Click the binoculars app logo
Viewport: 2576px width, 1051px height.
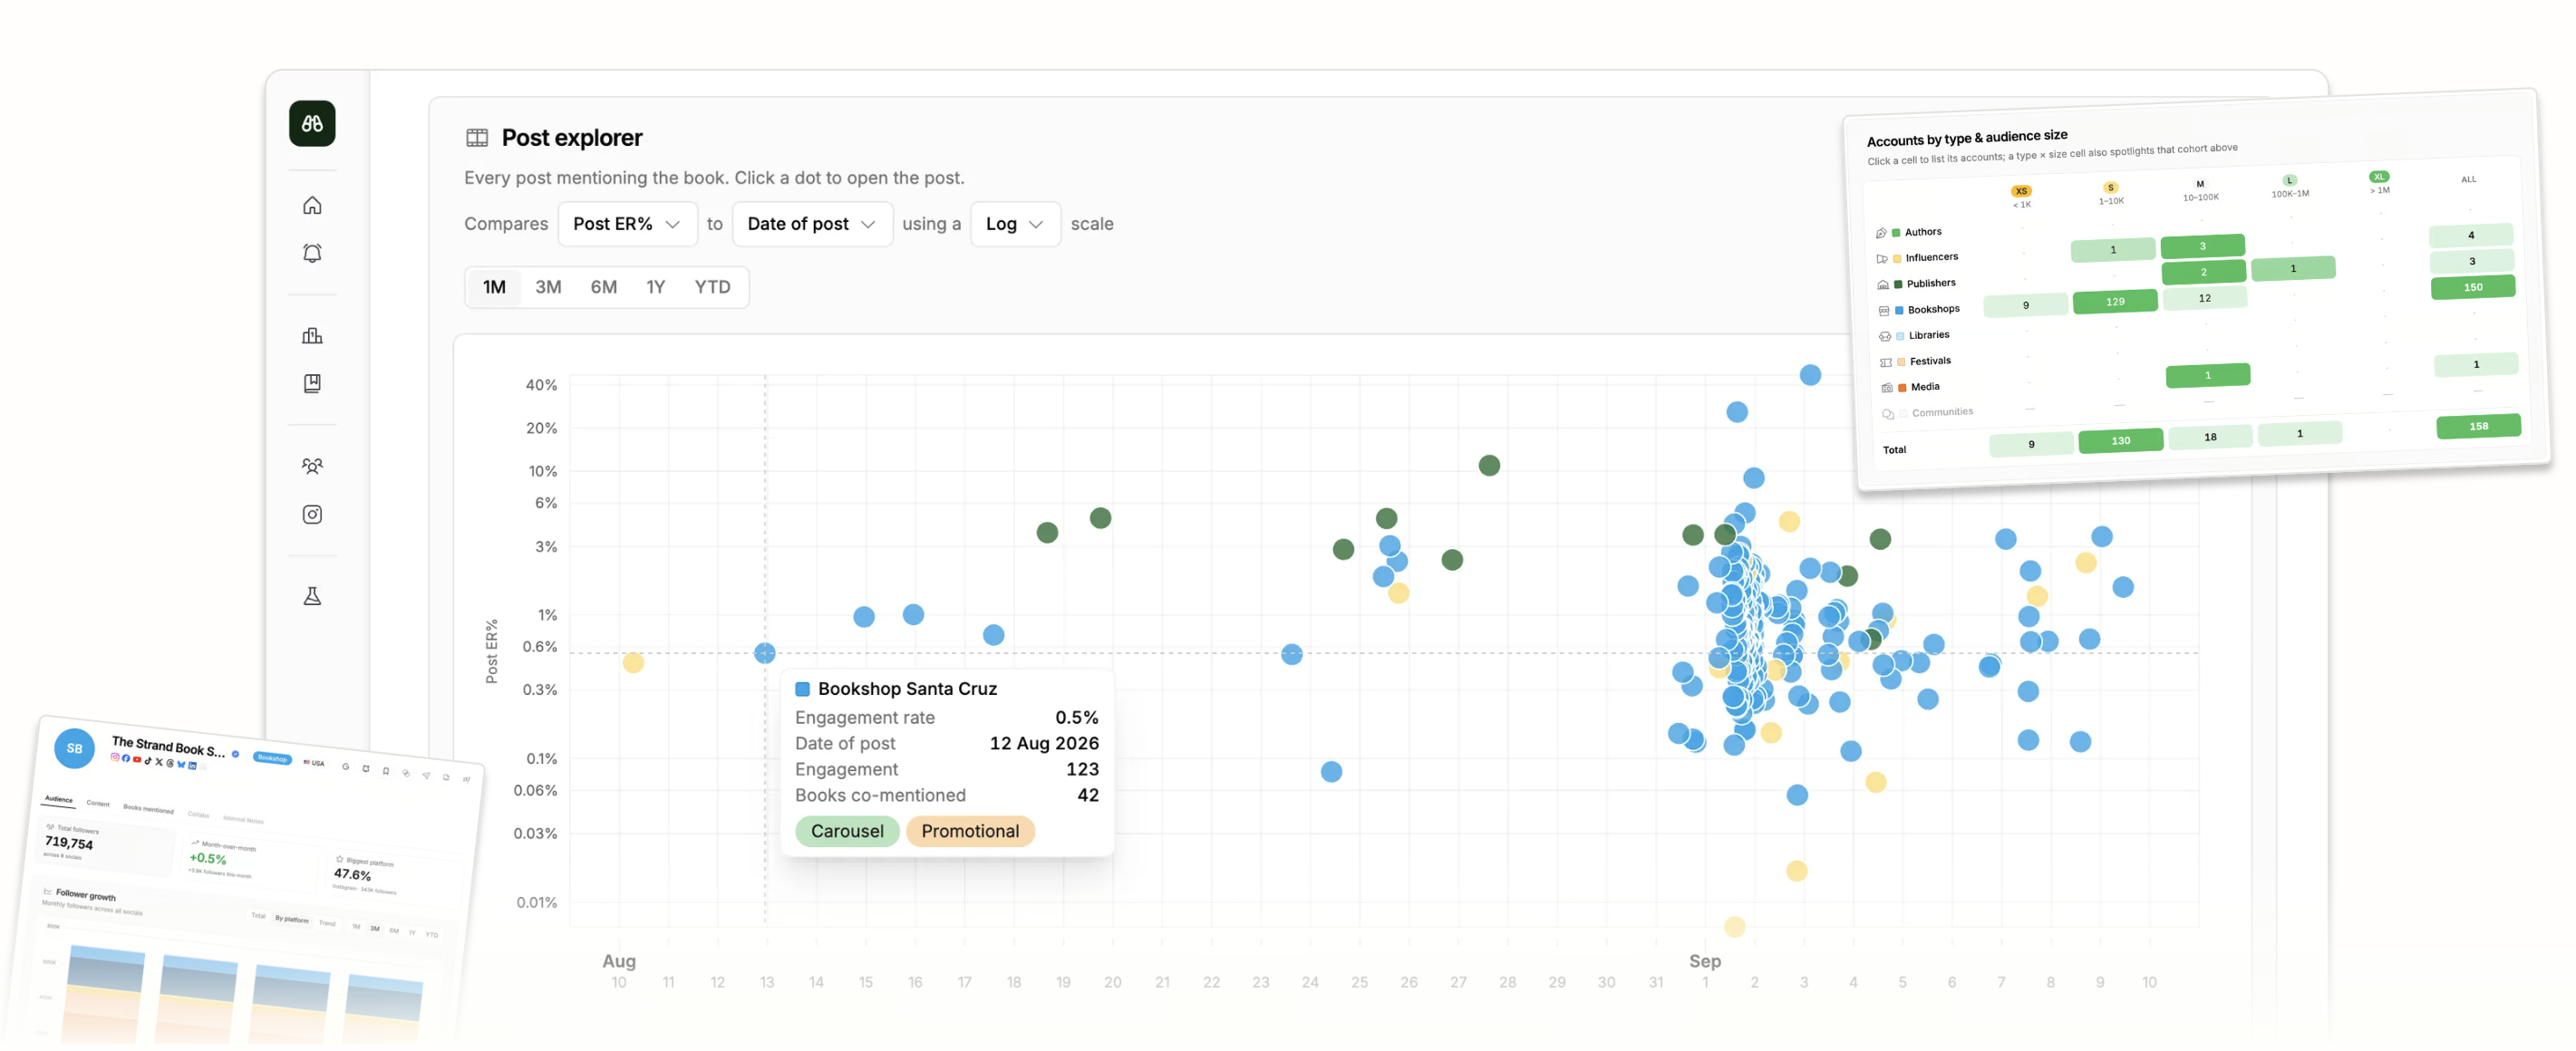coord(312,124)
